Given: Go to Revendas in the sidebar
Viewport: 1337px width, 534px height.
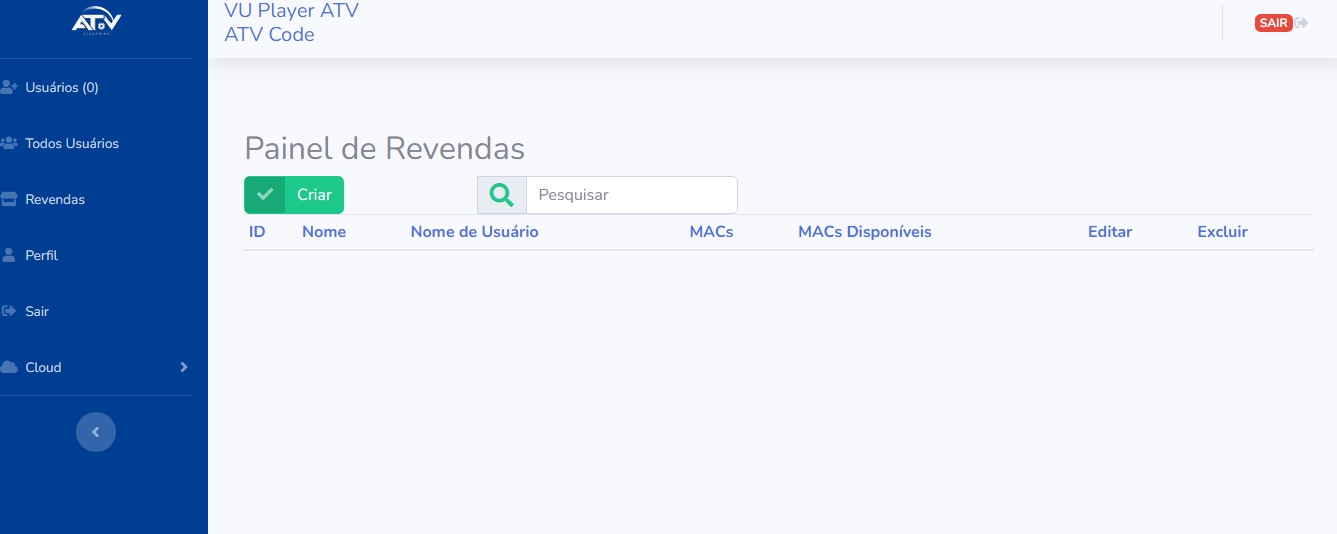Looking at the screenshot, I should pos(55,199).
